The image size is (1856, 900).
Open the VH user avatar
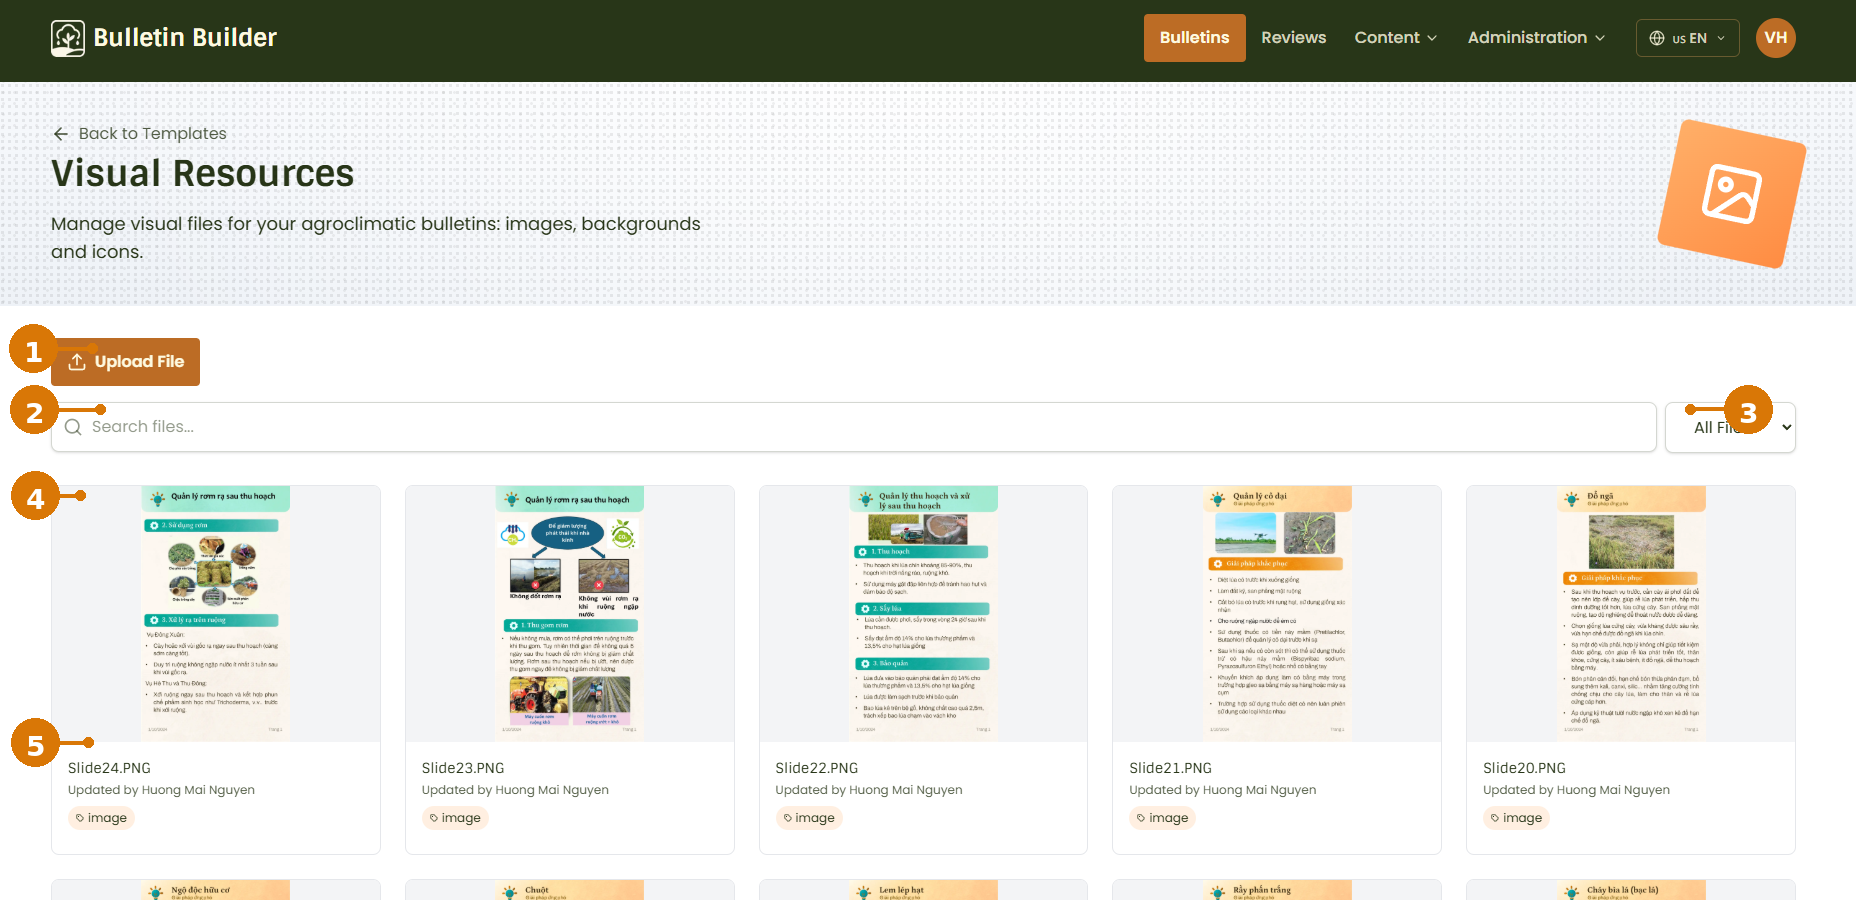[x=1775, y=38]
